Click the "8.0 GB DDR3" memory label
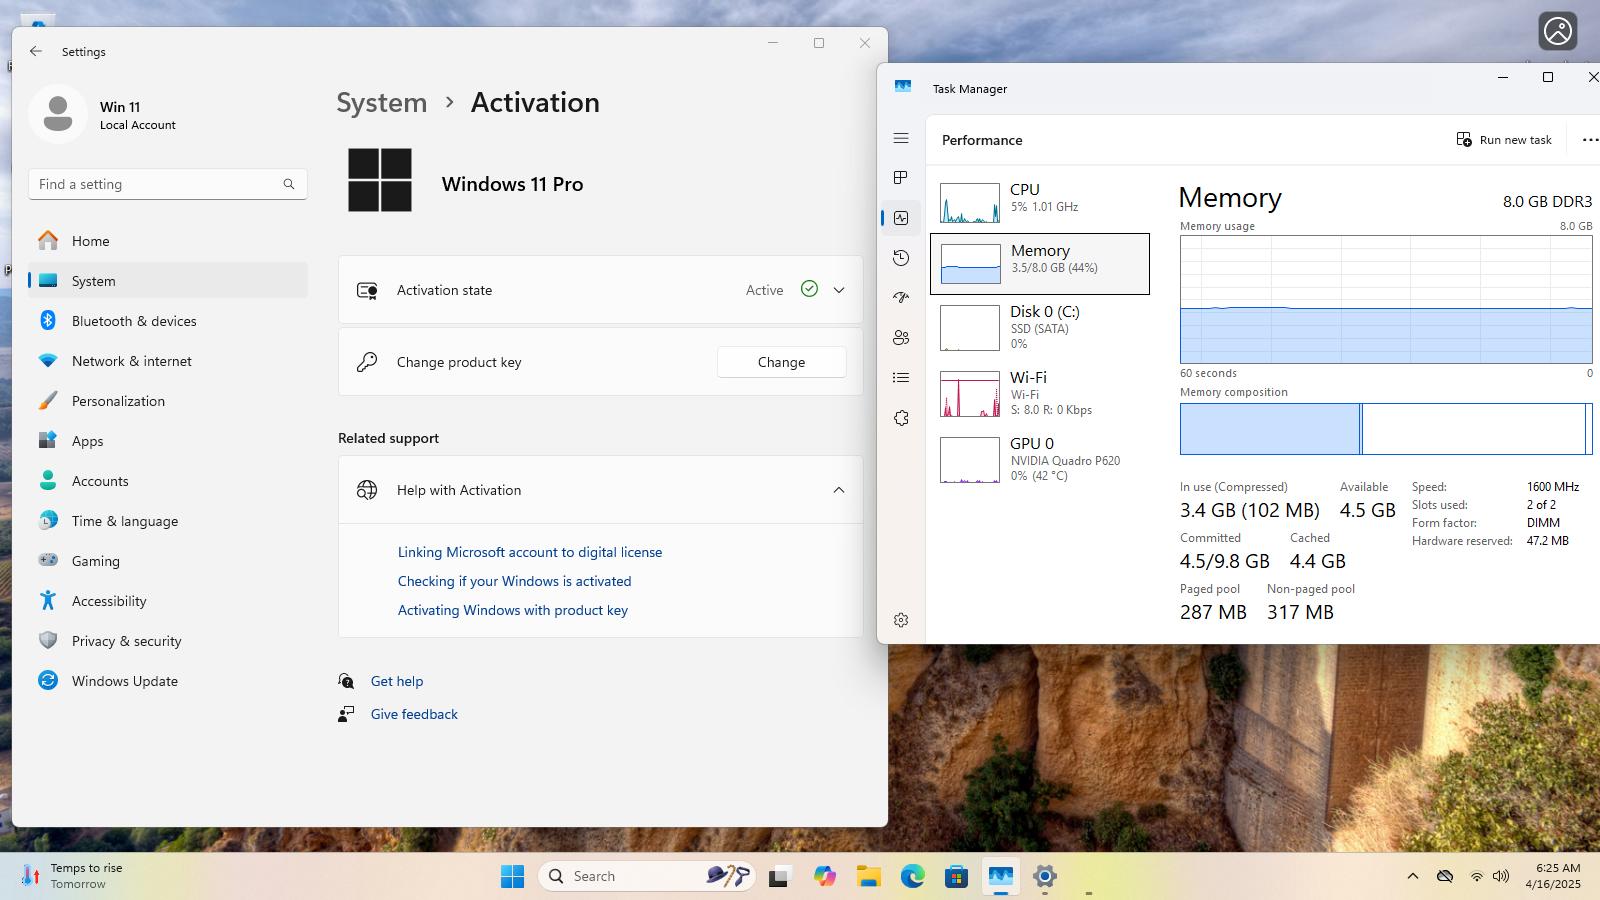Viewport: 1600px width, 900px height. point(1547,201)
